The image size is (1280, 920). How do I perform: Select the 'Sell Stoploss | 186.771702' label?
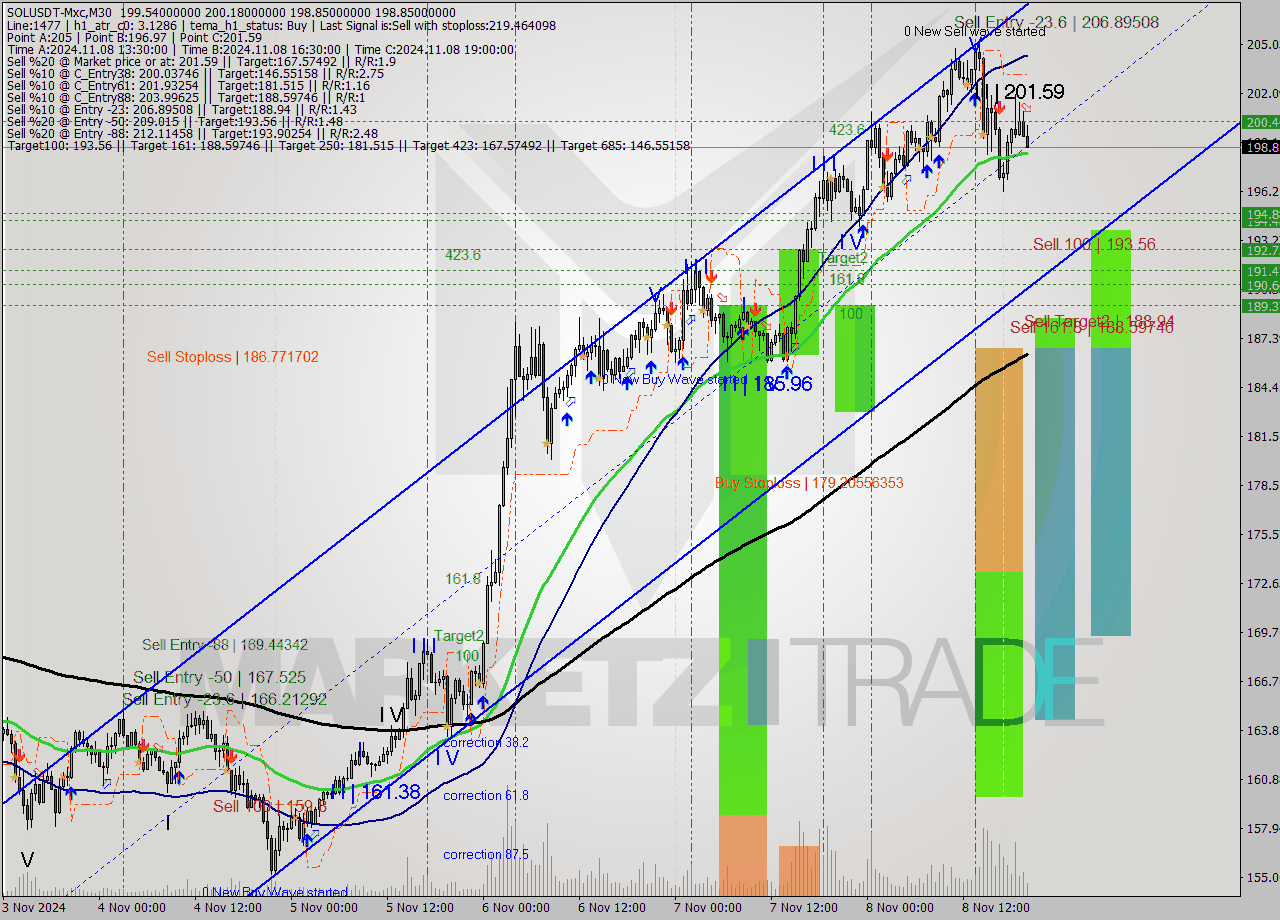pyautogui.click(x=232, y=356)
